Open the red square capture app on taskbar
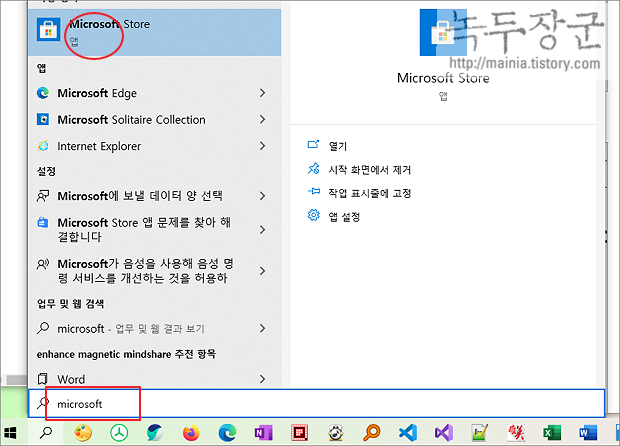Screen dimensions: 620x446 point(299,433)
